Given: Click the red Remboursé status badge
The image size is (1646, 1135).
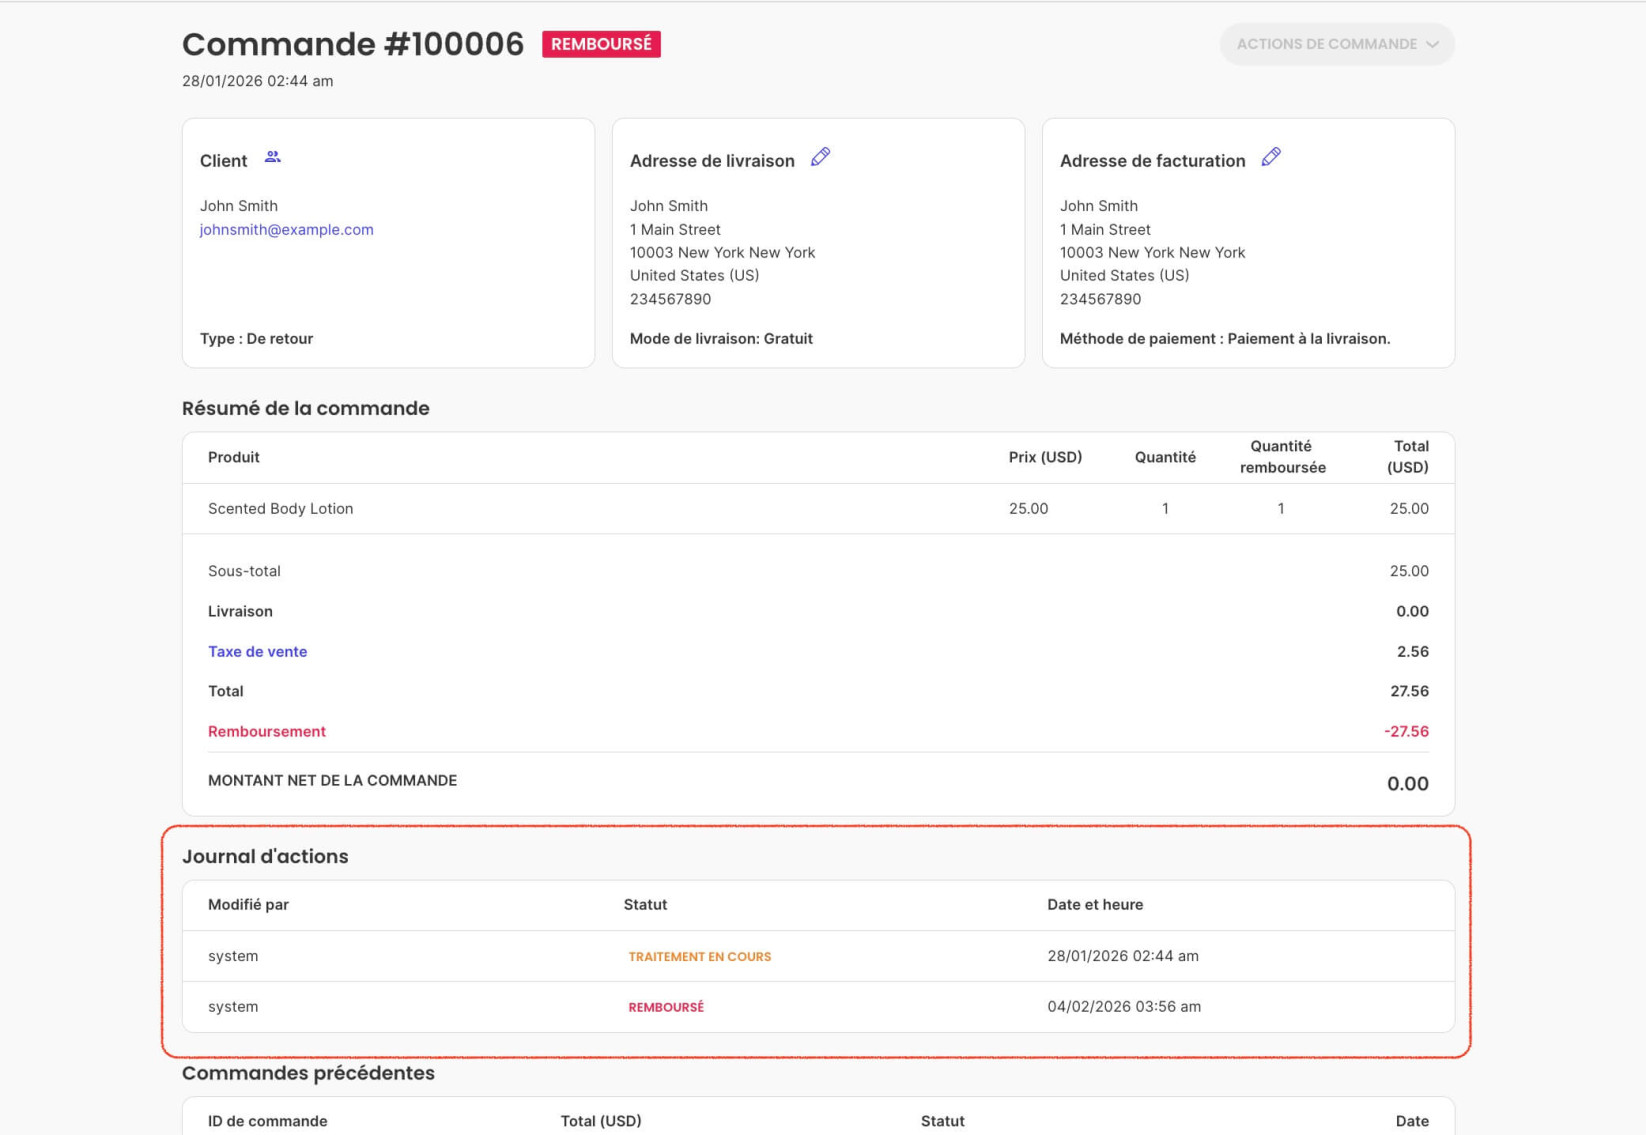Looking at the screenshot, I should click(x=601, y=44).
